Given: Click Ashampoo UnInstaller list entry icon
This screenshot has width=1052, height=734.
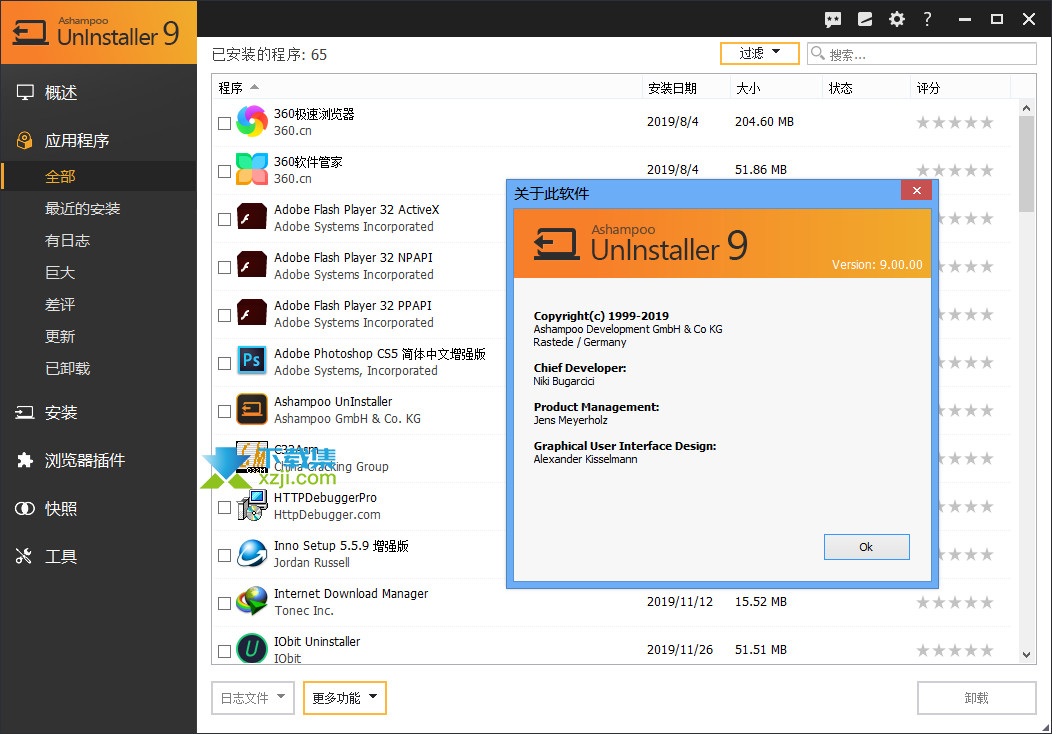Looking at the screenshot, I should (252, 409).
